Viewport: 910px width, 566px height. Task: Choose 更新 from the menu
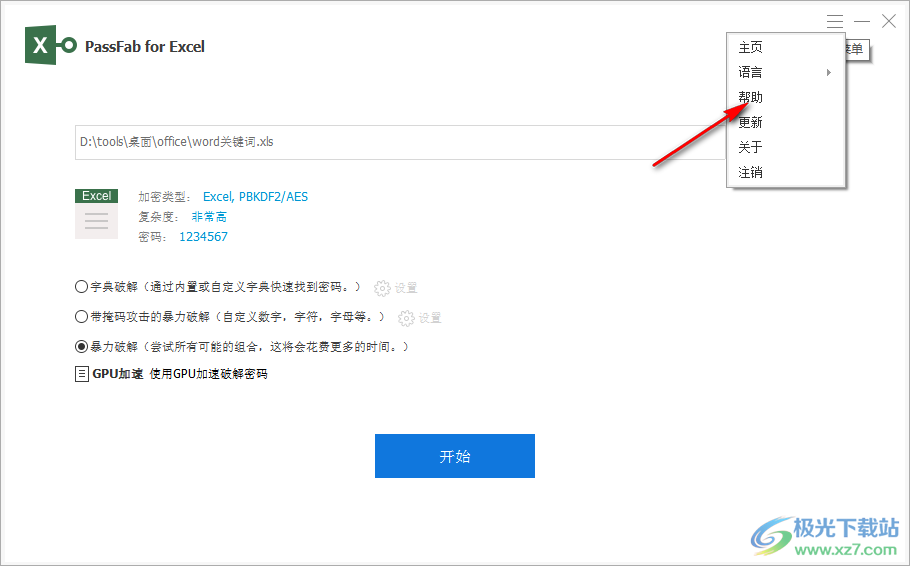[x=786, y=122]
